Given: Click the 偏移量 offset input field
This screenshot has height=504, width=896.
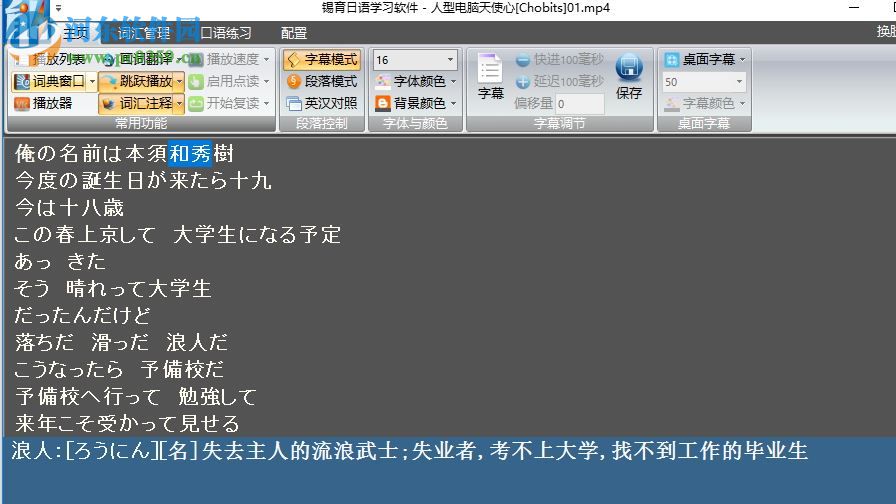Looking at the screenshot, I should click(x=579, y=103).
